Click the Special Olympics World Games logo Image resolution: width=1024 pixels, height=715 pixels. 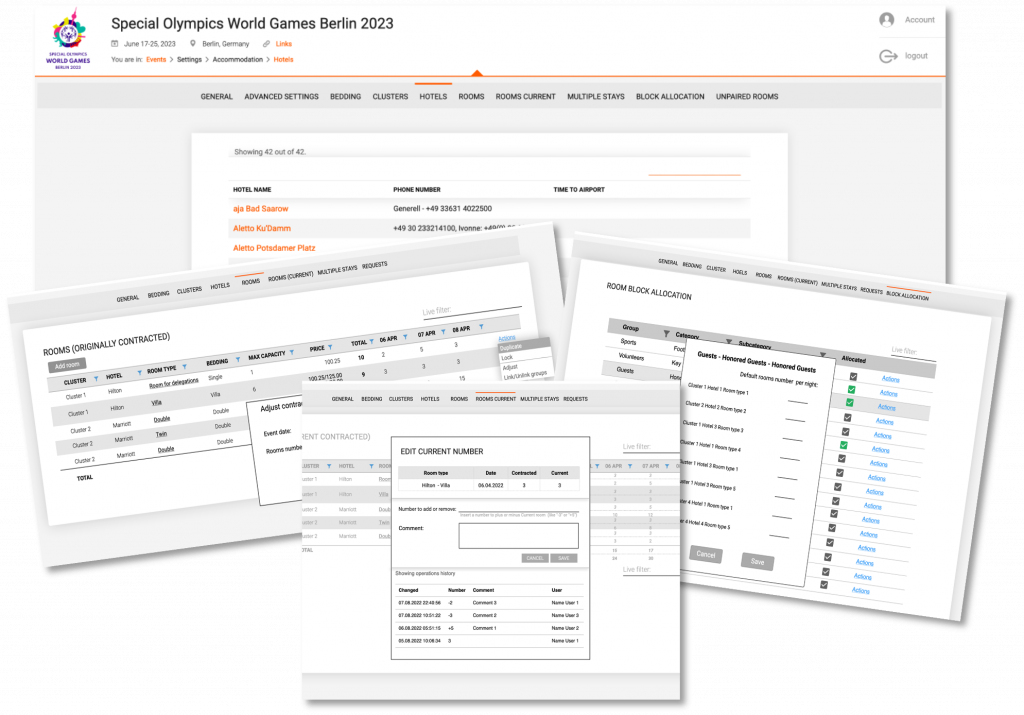click(68, 38)
